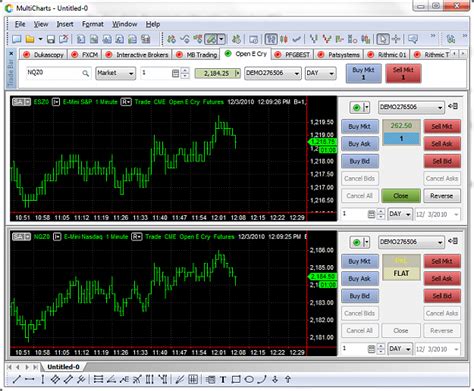This screenshot has height=391, width=474.
Task: Select the arrow down drawing tool
Action: [x=275, y=379]
